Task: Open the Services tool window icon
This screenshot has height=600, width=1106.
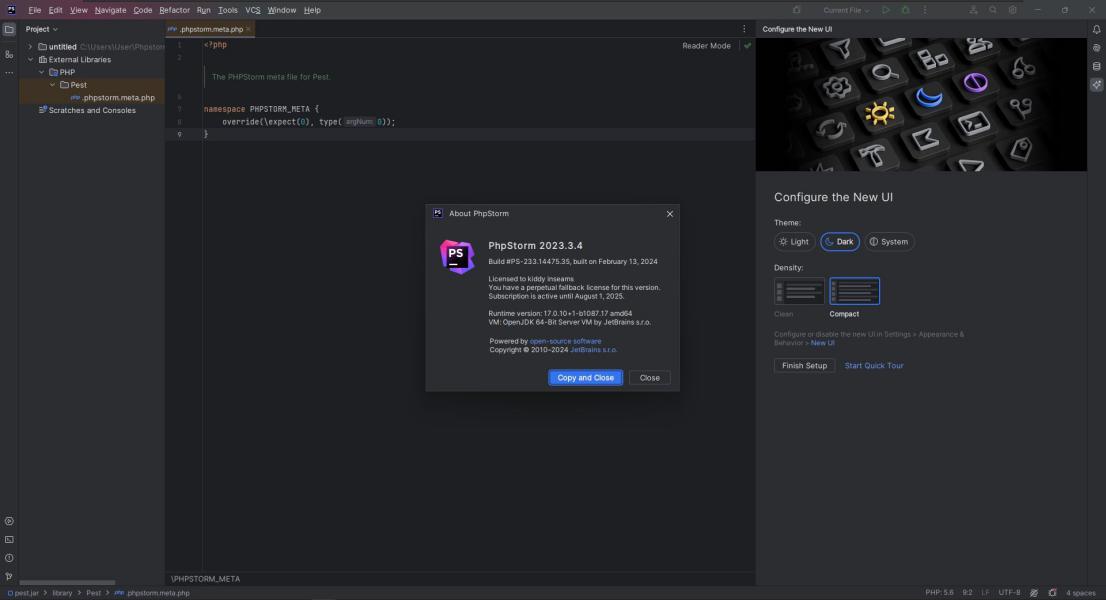Action: 9,522
